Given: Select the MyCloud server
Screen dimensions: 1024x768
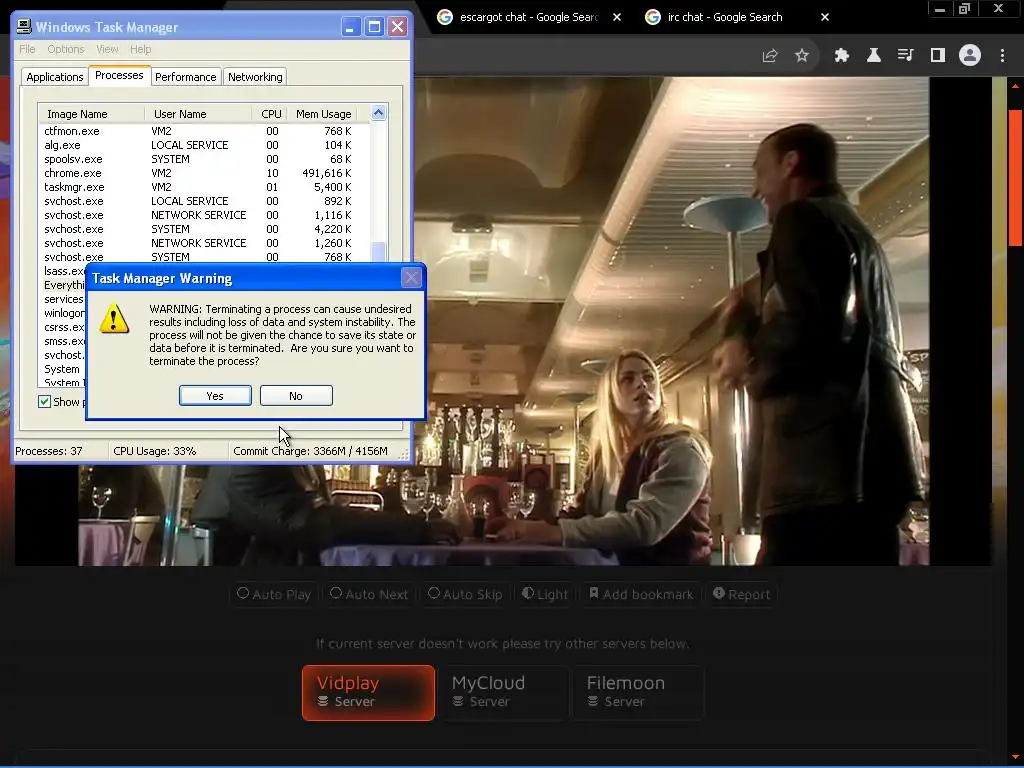Looking at the screenshot, I should pyautogui.click(x=504, y=693).
